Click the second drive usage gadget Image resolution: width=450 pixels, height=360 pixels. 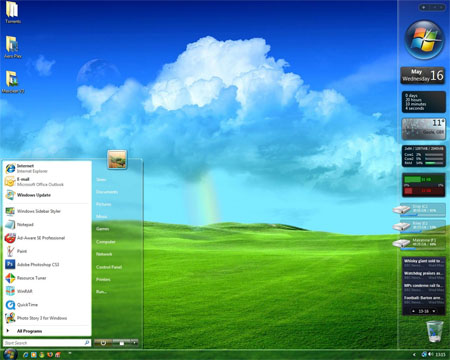coord(419,226)
